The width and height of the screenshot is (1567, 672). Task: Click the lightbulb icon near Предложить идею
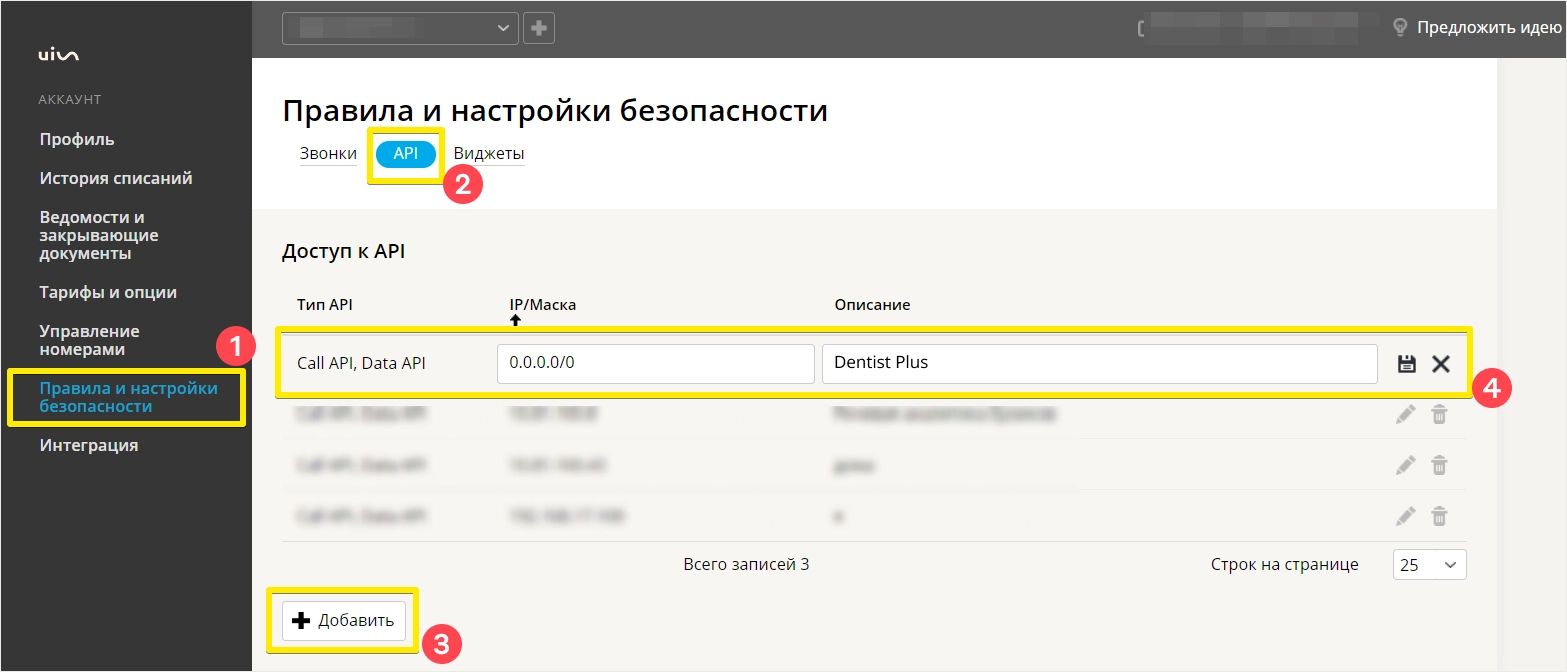coord(1400,27)
